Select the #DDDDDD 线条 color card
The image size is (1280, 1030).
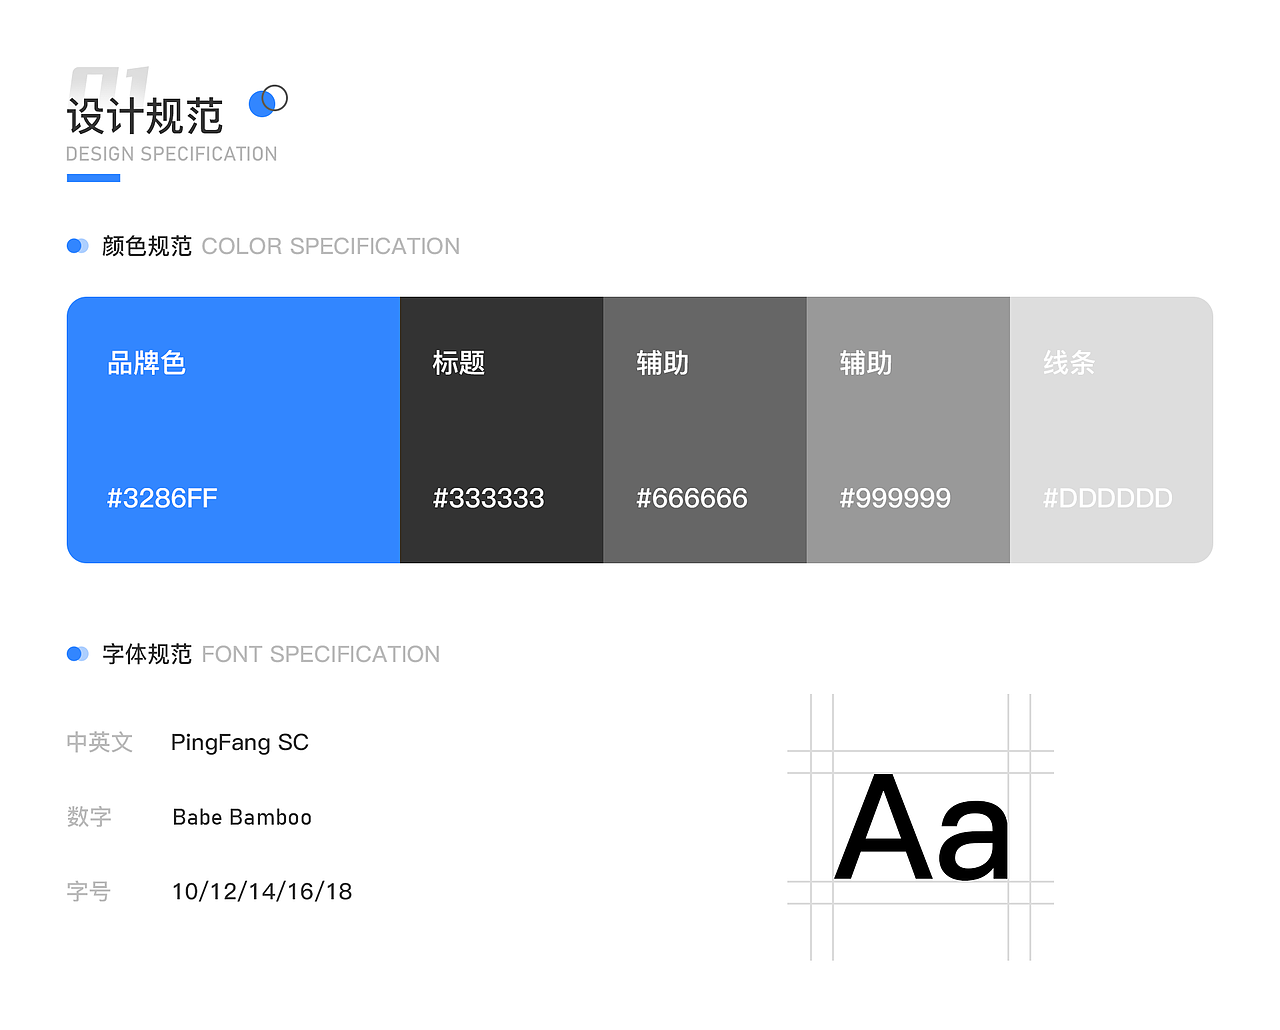coord(1111,430)
